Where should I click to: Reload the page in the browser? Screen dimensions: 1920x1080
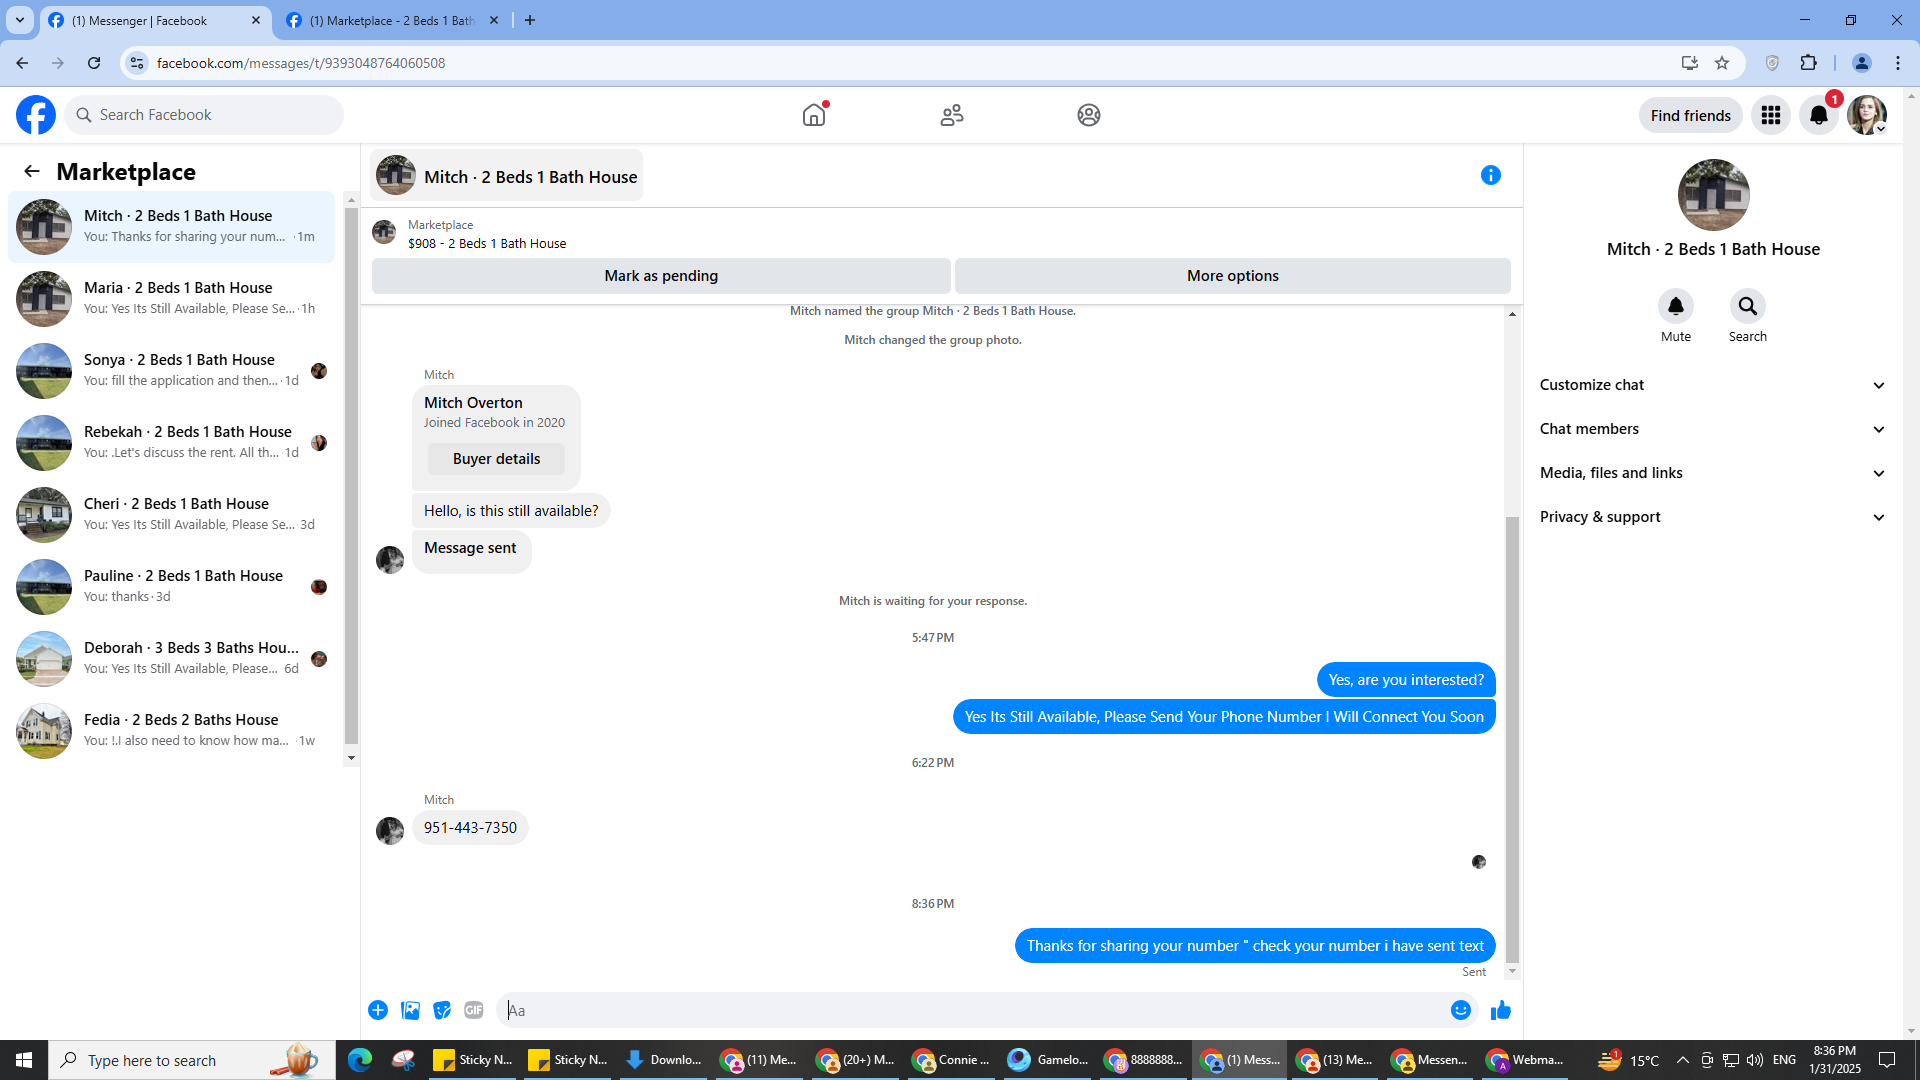[x=94, y=63]
